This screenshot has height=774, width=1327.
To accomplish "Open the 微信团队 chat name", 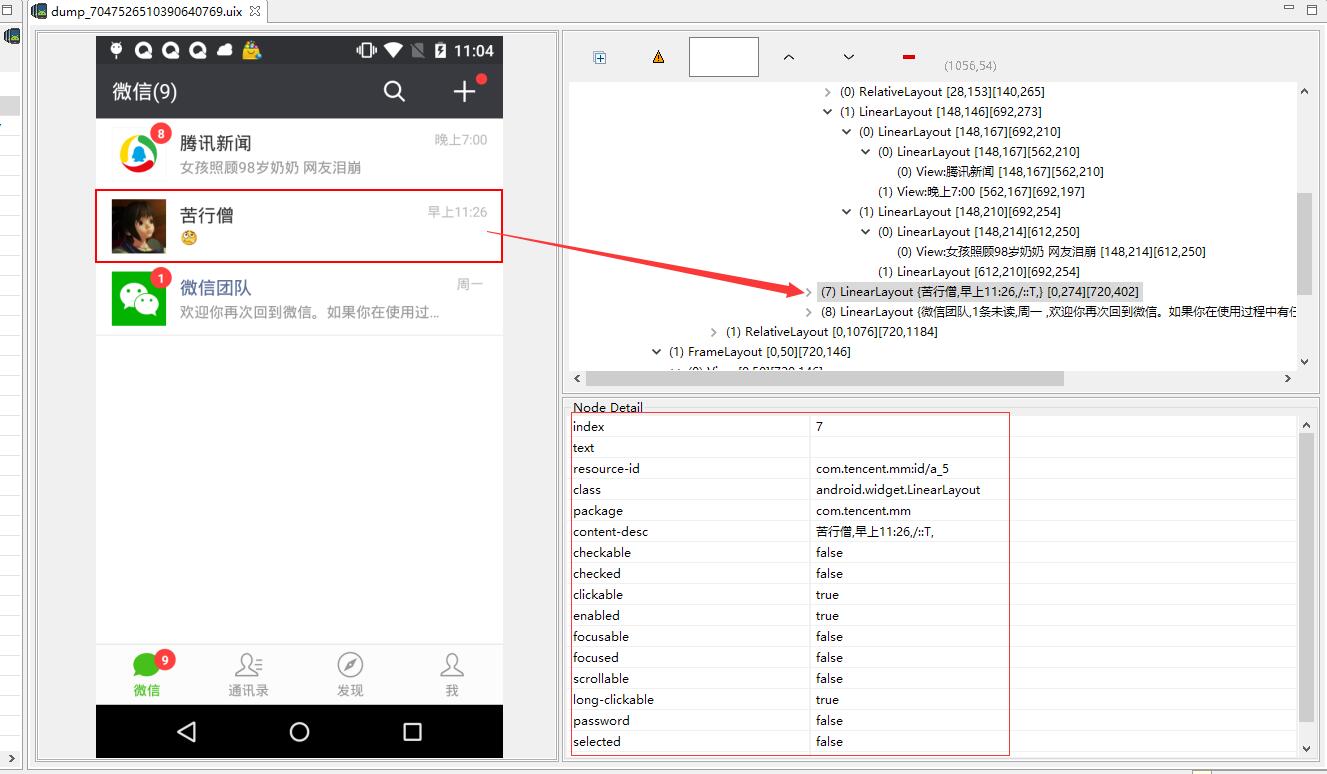I will coord(216,288).
